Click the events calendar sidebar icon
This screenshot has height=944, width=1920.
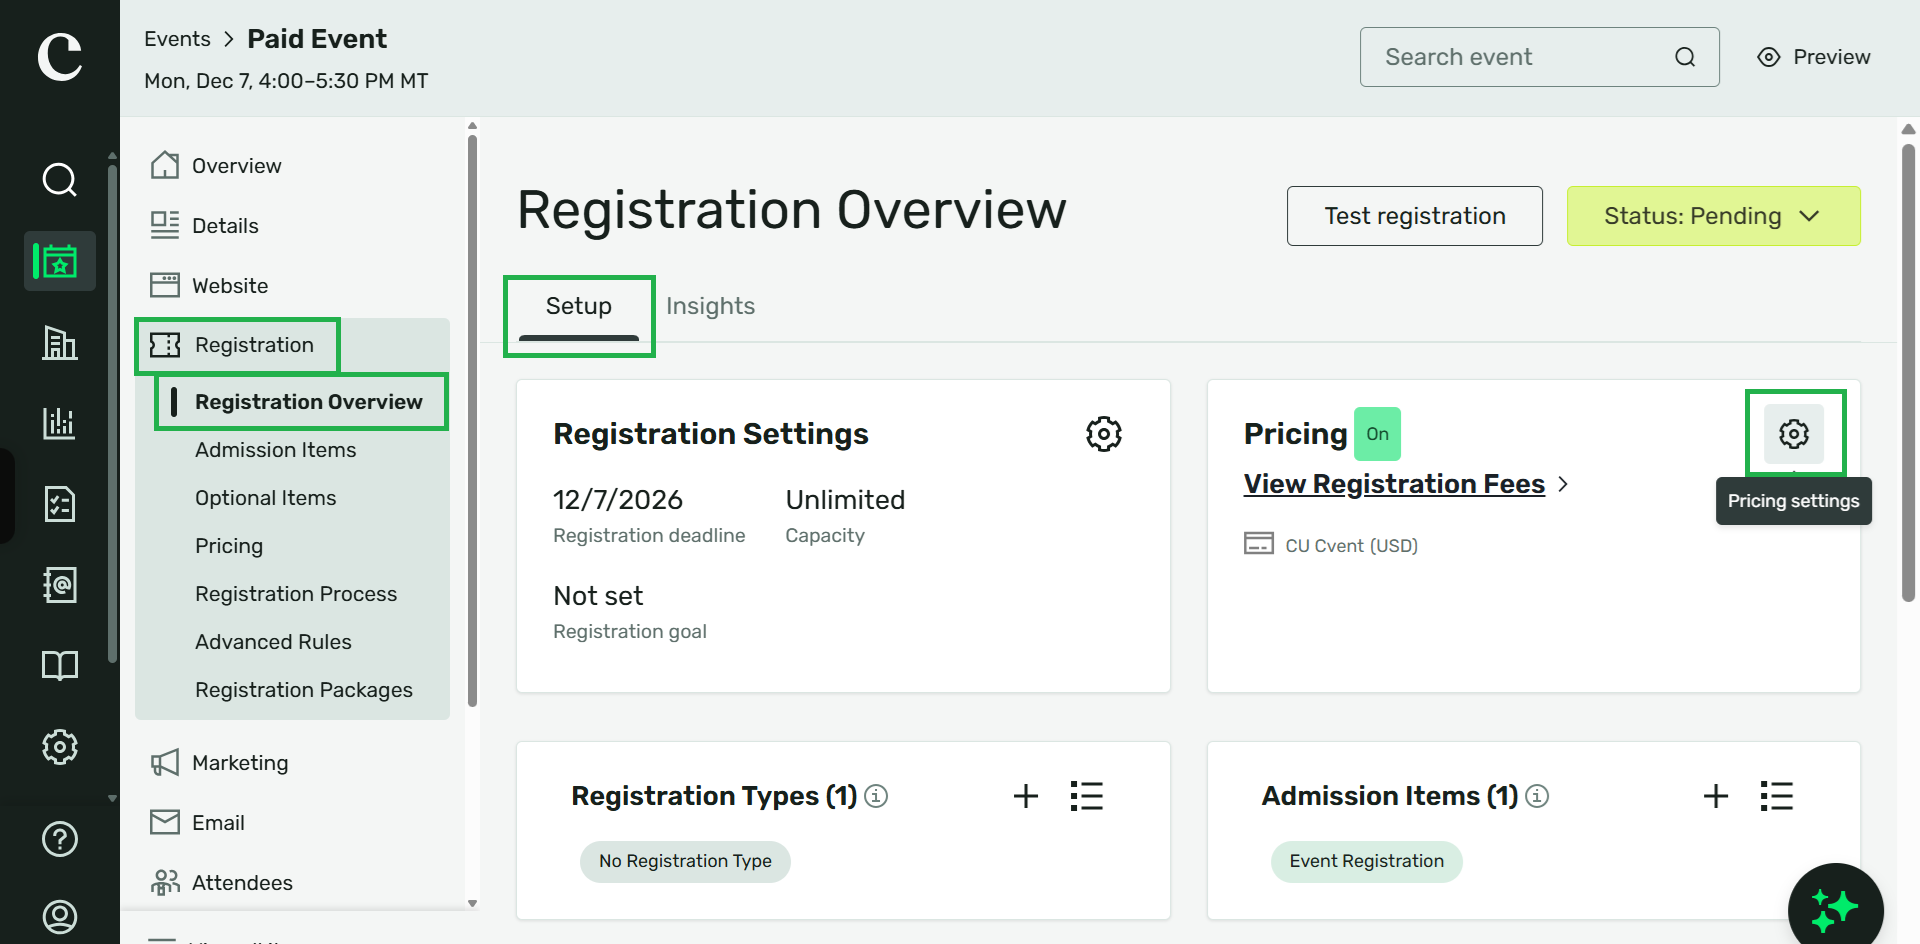click(60, 262)
